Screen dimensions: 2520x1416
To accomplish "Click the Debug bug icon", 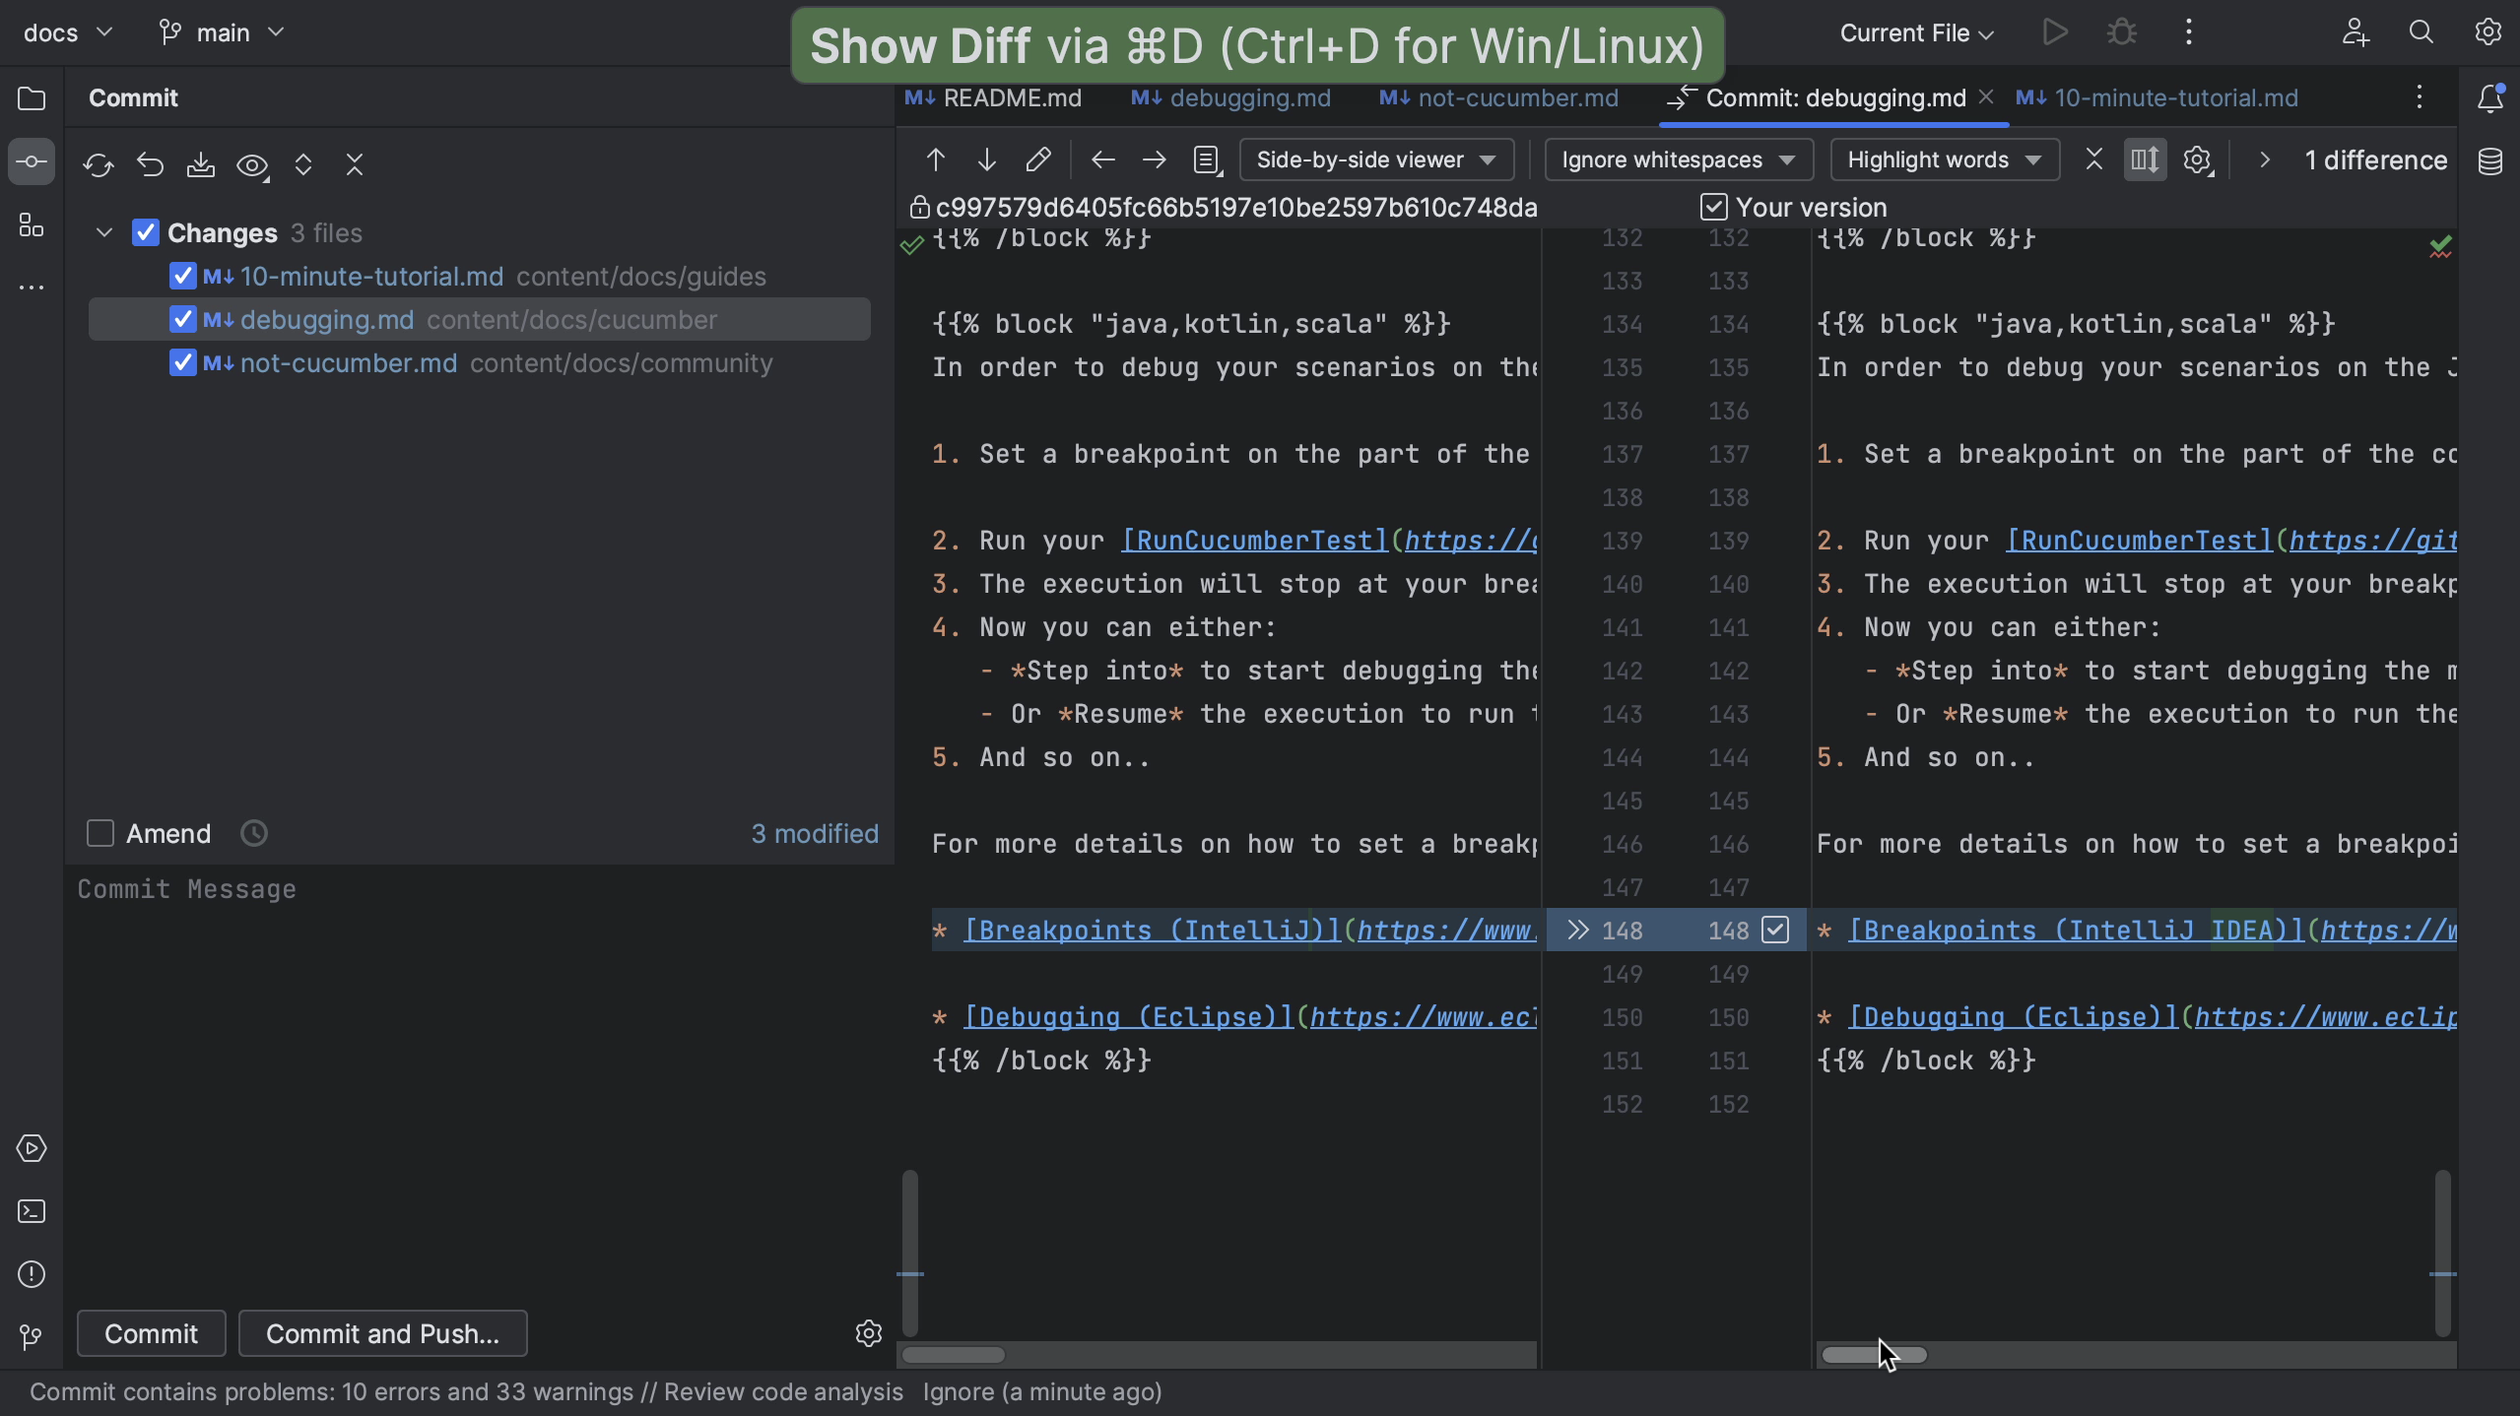I will pos(2122,33).
